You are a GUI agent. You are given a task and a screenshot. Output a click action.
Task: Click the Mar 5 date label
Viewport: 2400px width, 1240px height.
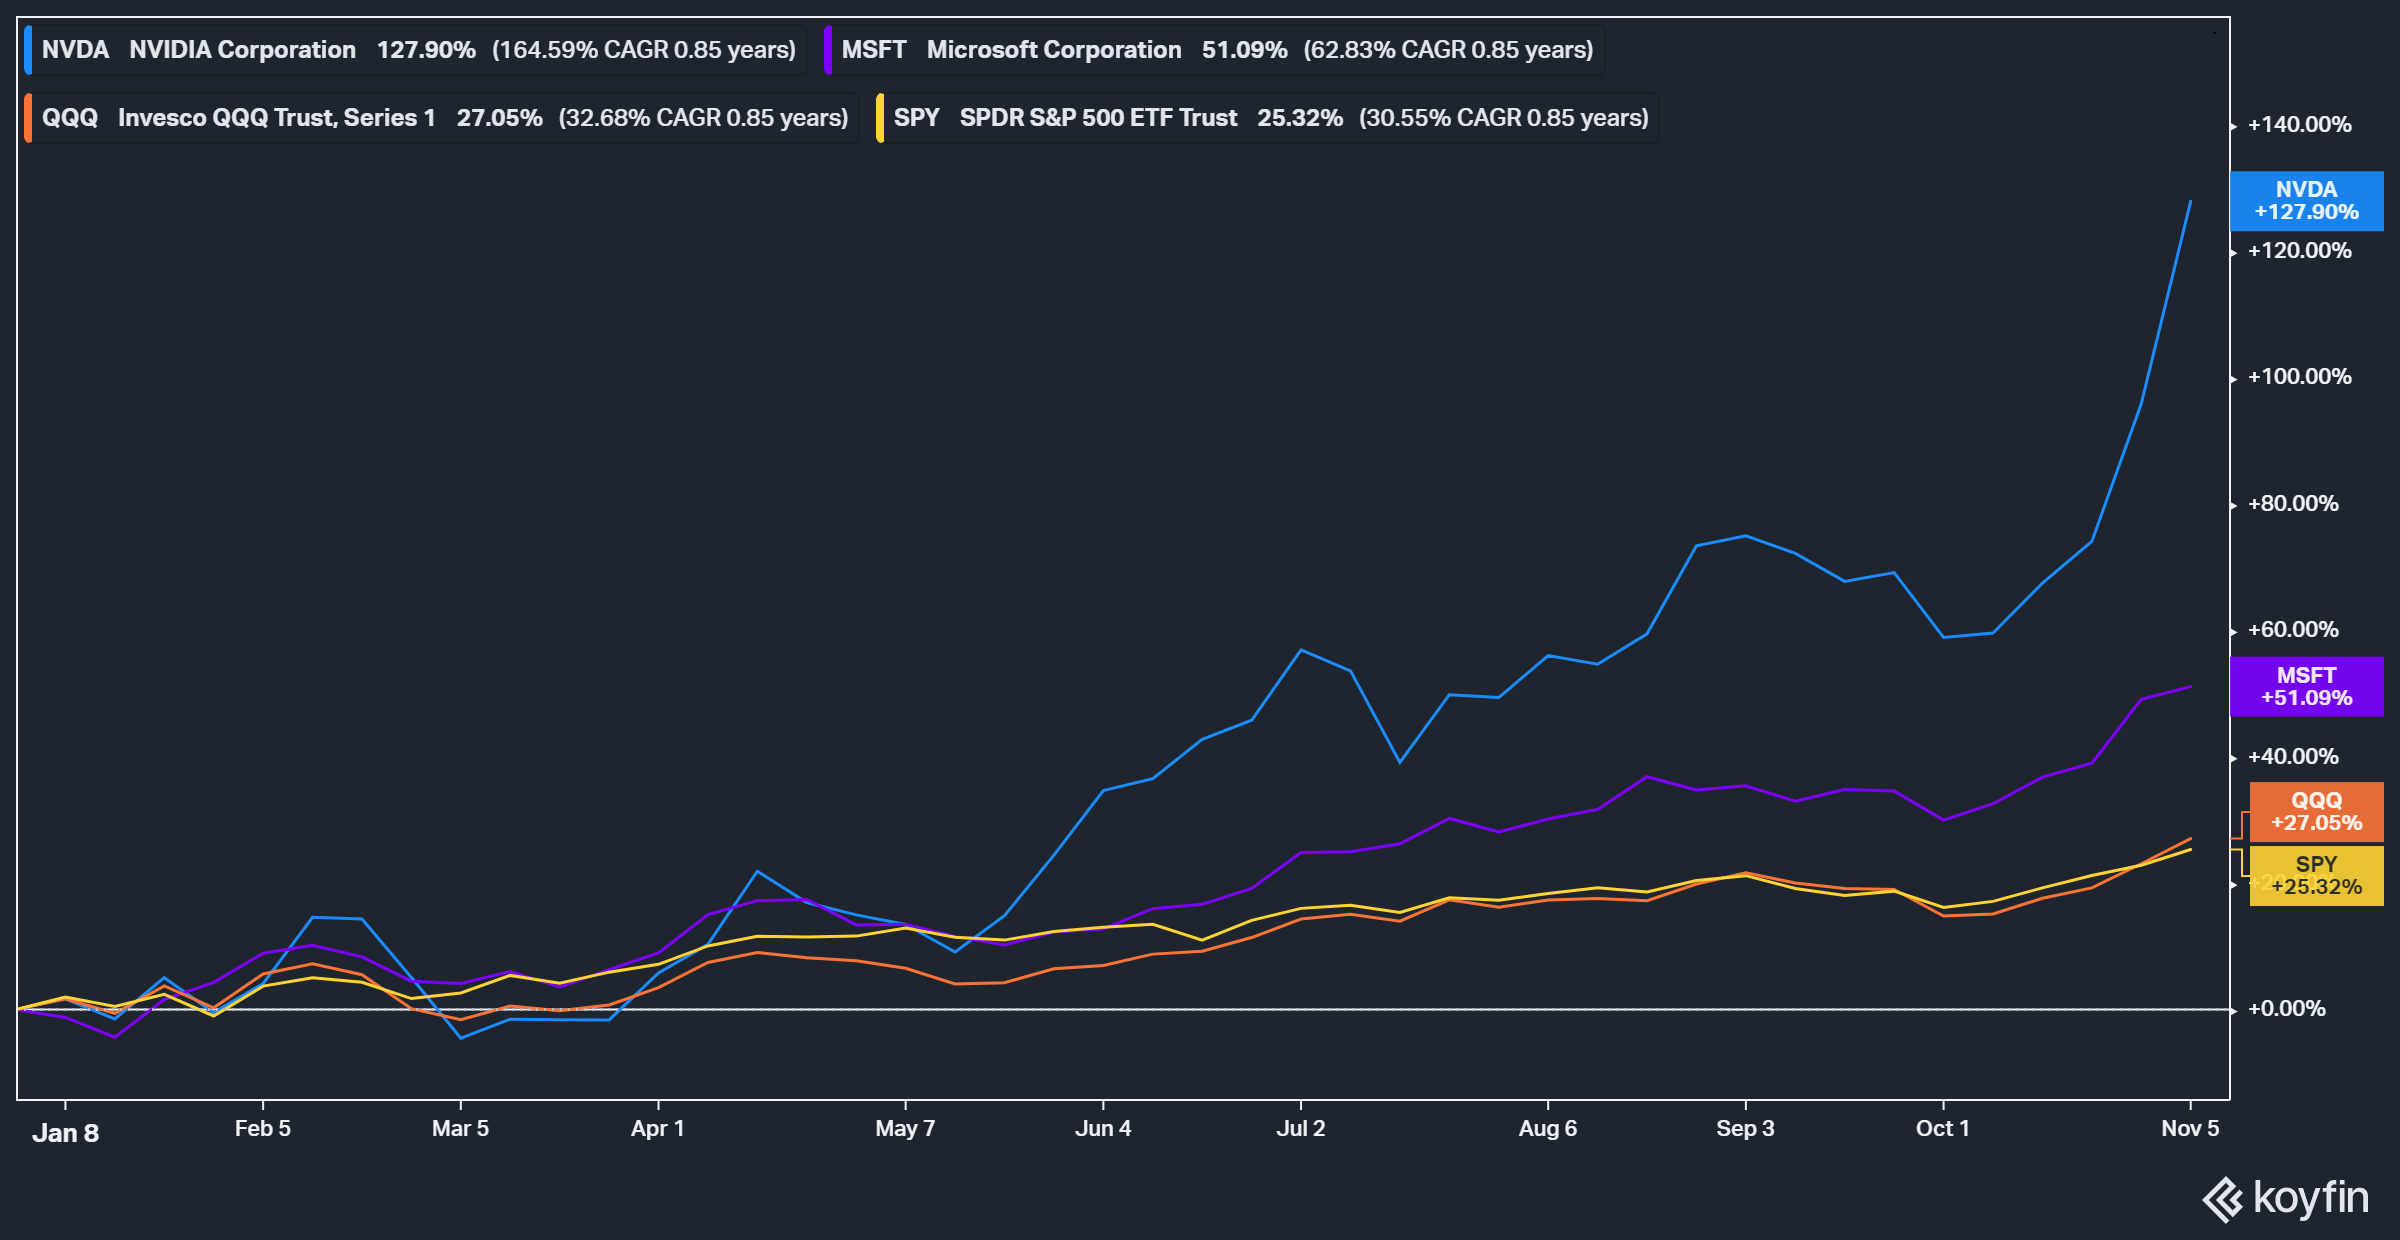pos(460,1129)
